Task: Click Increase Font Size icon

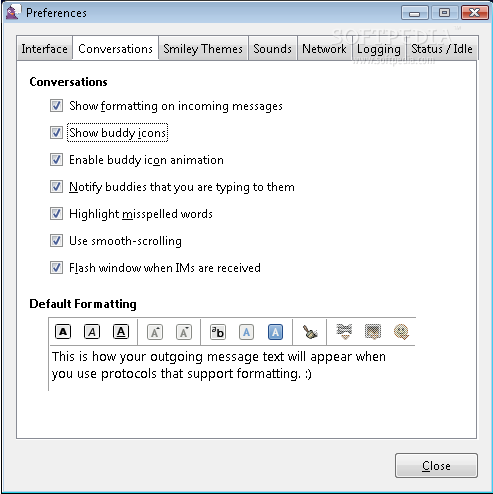Action: click(x=155, y=332)
